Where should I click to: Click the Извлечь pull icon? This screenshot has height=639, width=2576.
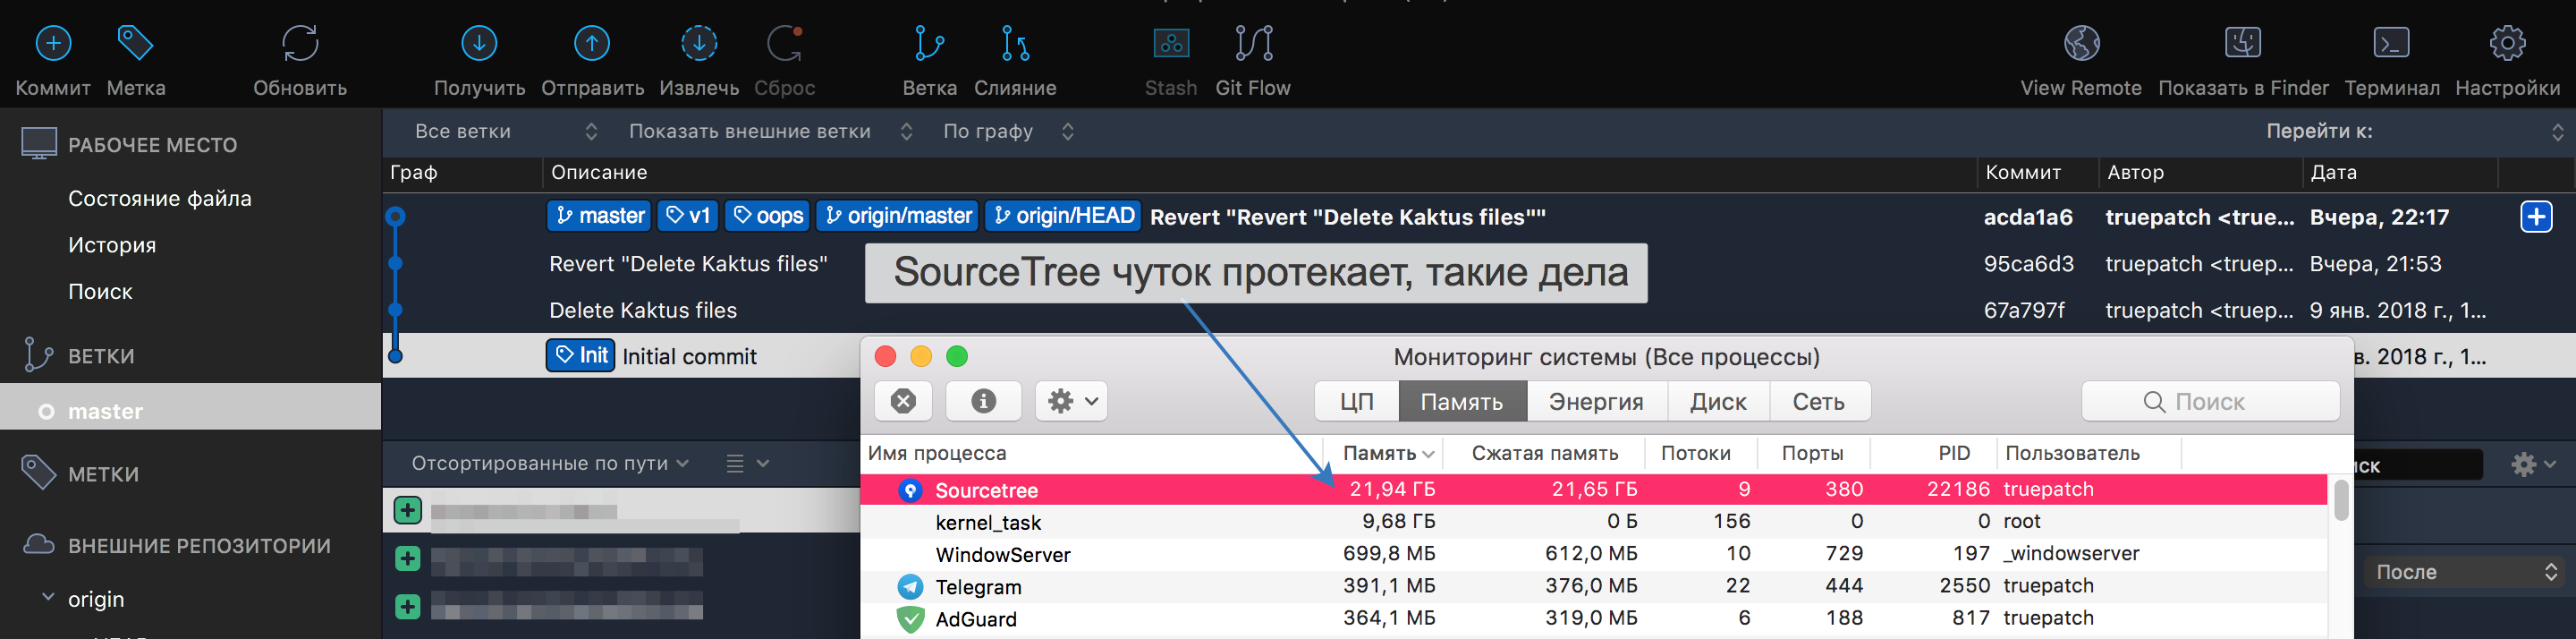[699, 43]
